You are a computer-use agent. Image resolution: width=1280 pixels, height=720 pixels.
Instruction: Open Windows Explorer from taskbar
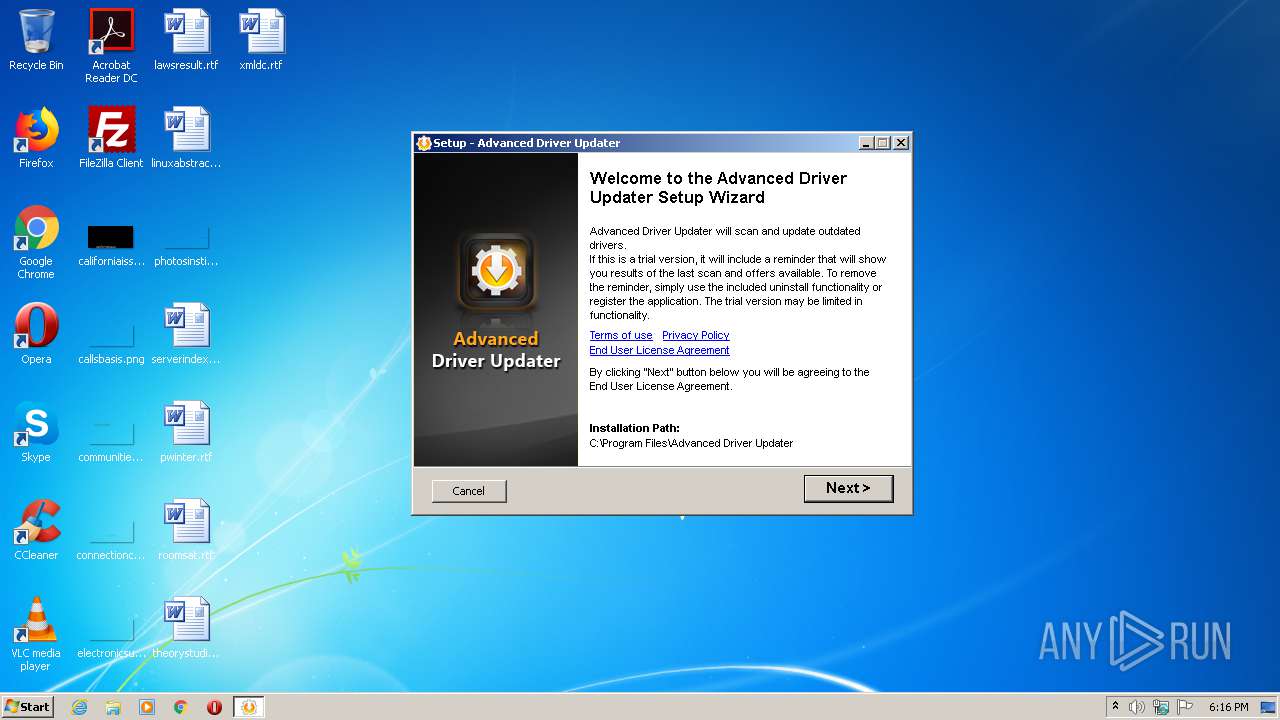tap(113, 707)
